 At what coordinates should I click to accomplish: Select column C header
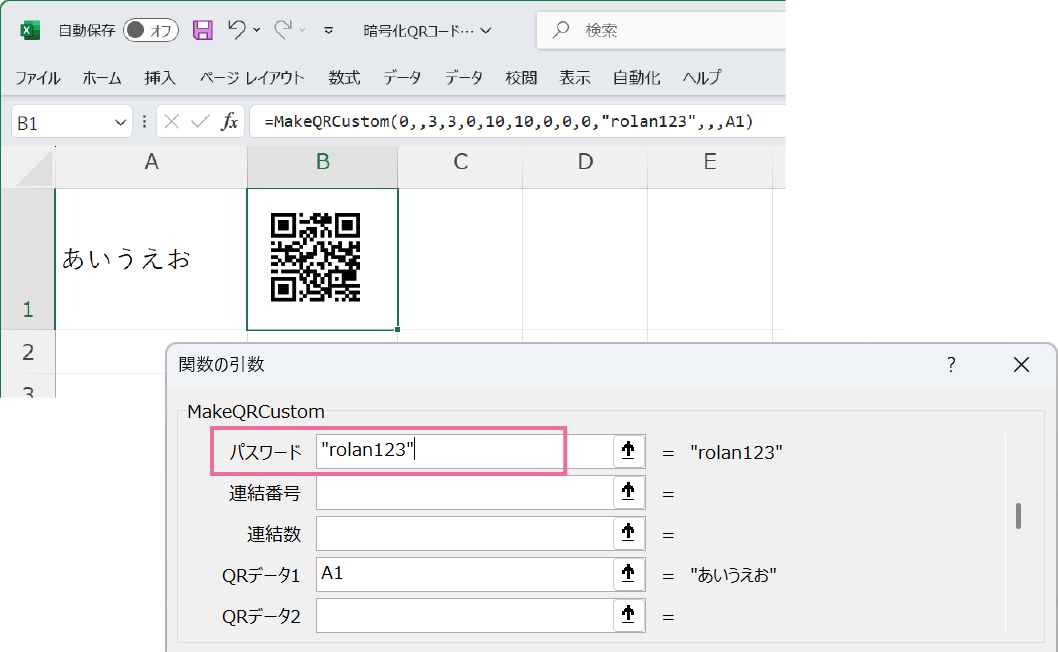point(460,163)
